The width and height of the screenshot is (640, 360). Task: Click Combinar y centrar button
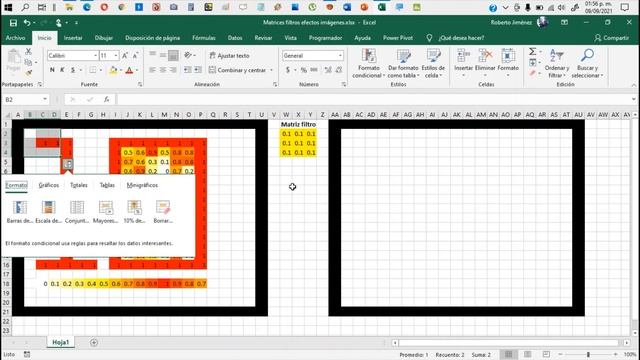pos(238,70)
